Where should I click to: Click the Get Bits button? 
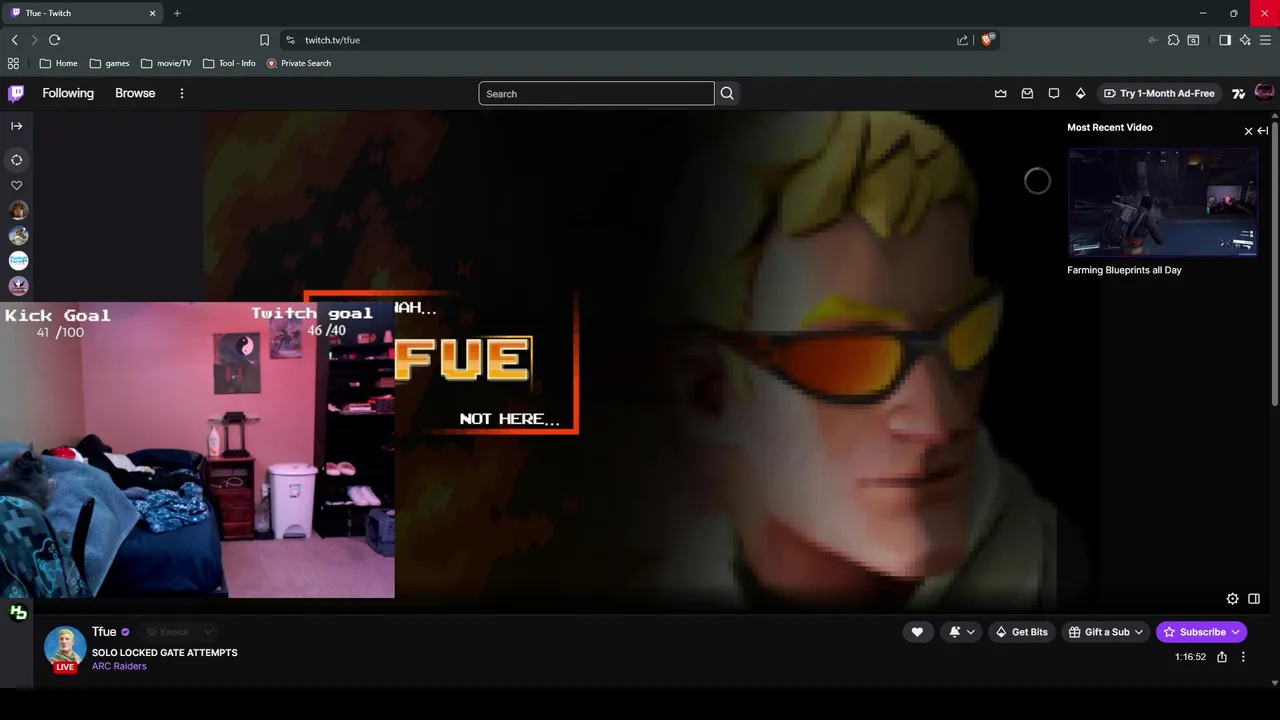coord(1020,632)
